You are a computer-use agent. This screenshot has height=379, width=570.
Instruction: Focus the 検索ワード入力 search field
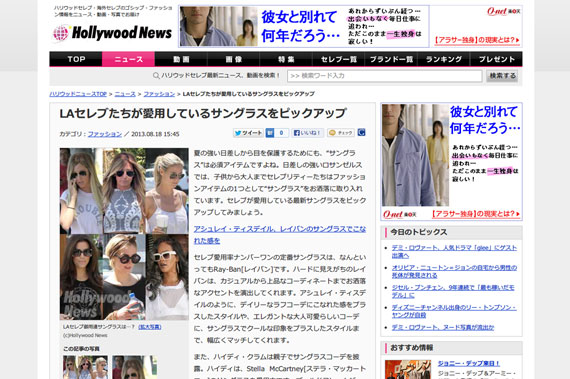click(x=385, y=76)
